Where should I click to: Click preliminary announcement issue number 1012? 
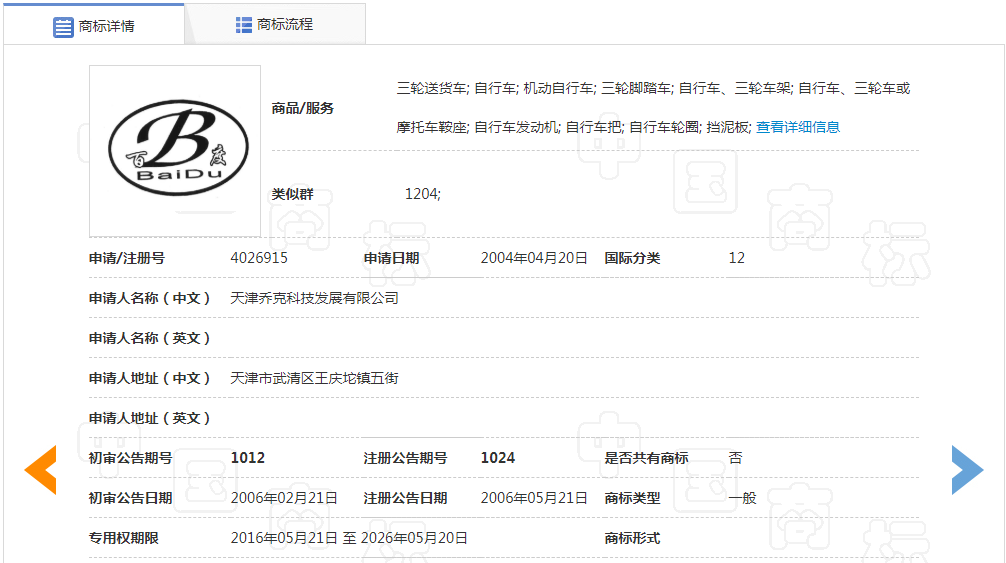pos(247,458)
